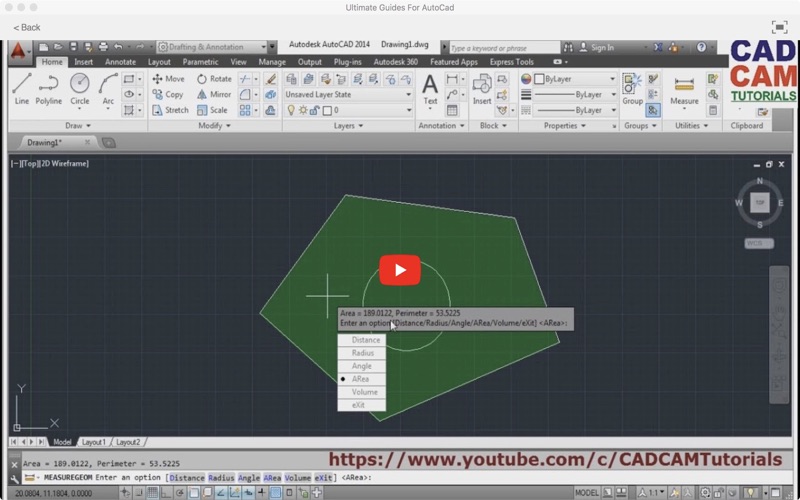
Task: Expand the Layers panel
Action: pos(348,126)
